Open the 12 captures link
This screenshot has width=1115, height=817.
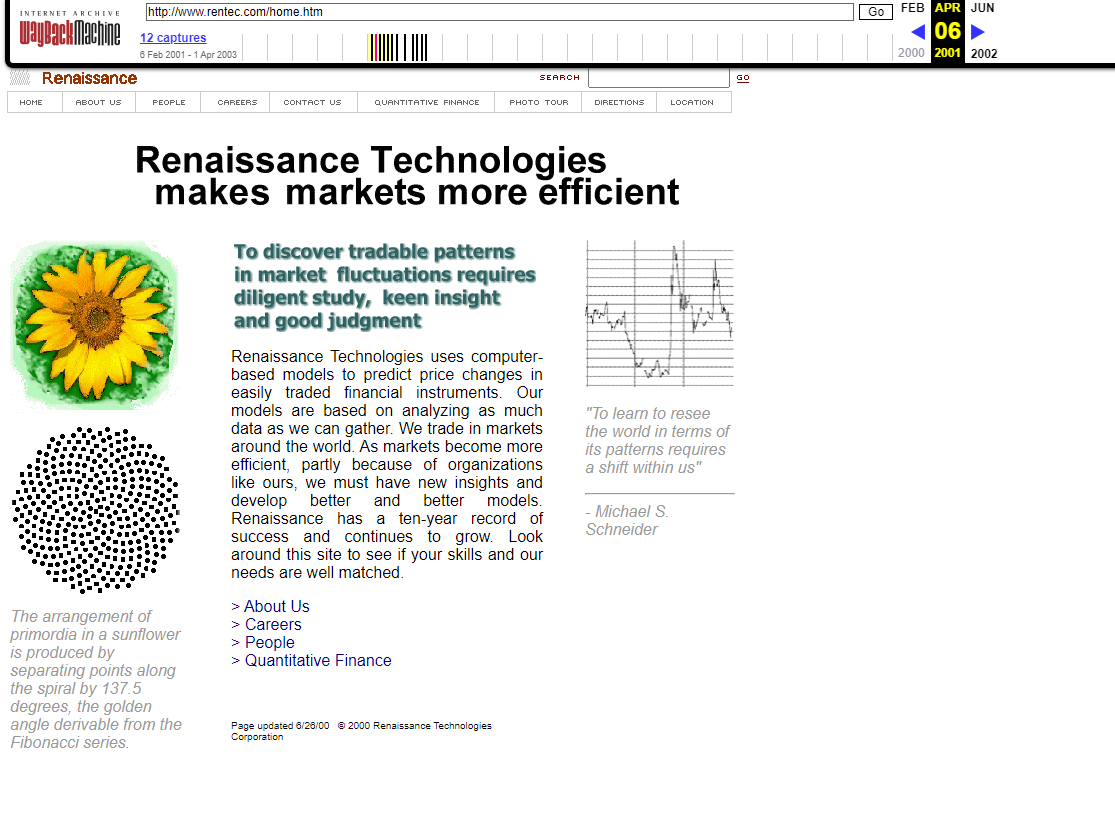pyautogui.click(x=173, y=38)
